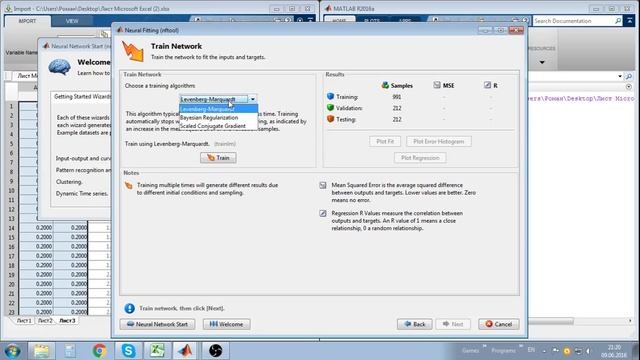Switch to the VIEW tab in Import window
The width and height of the screenshot is (640, 360).
click(x=72, y=21)
